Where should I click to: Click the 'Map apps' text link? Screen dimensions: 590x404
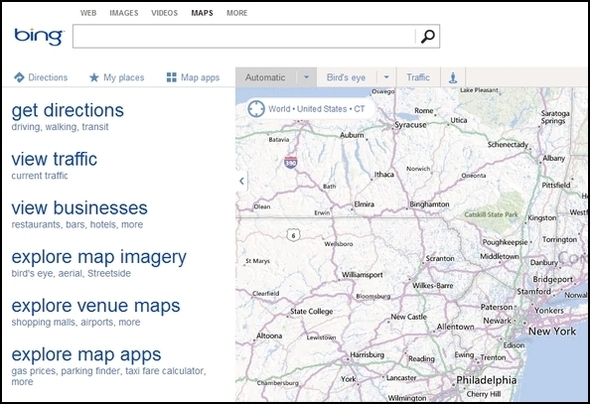tap(200, 77)
